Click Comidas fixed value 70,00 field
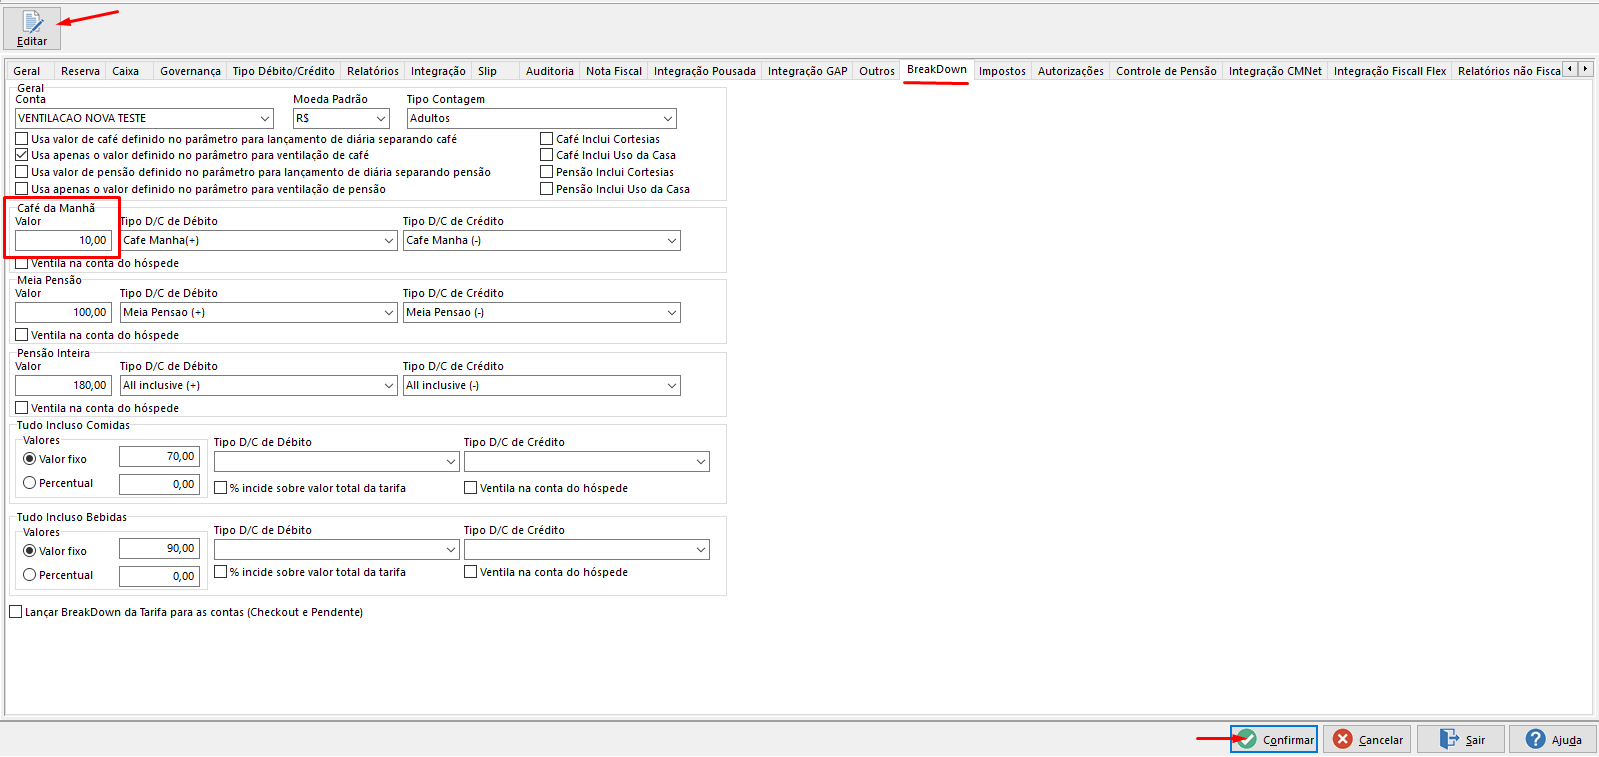Viewport: 1599px width, 757px height. (x=159, y=457)
